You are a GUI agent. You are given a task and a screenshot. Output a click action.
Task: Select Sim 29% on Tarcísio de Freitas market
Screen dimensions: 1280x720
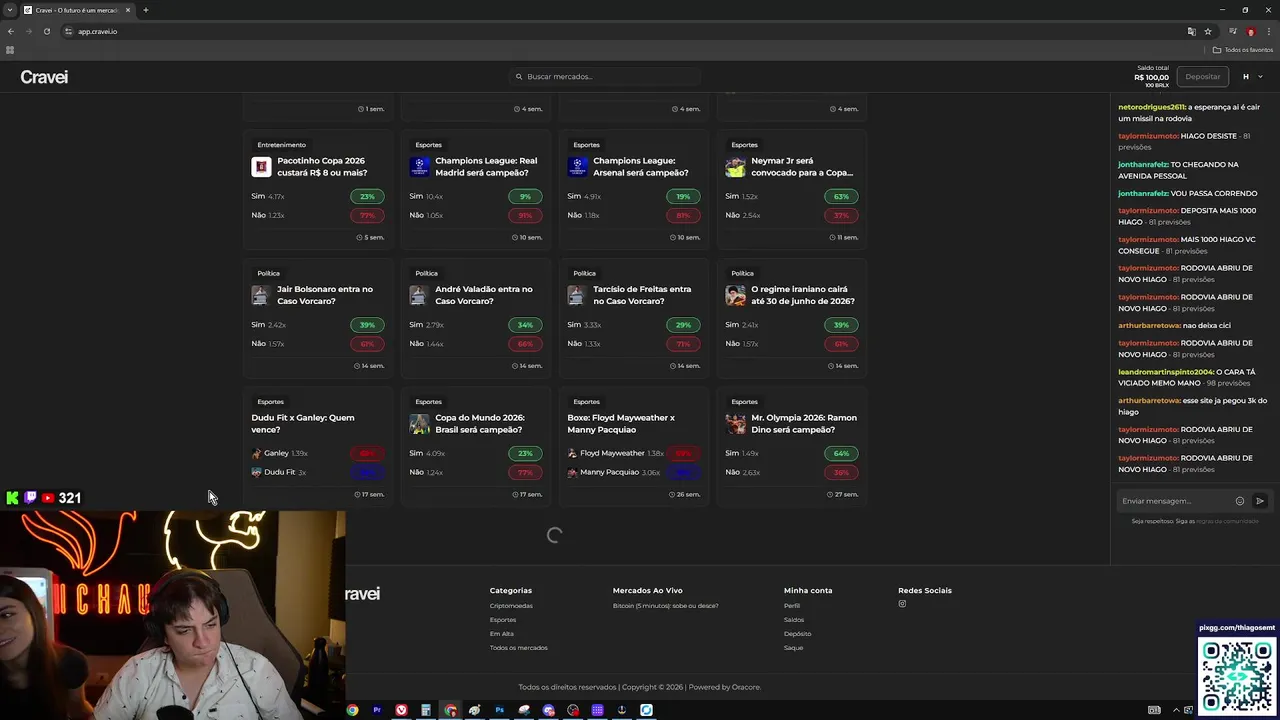(683, 325)
